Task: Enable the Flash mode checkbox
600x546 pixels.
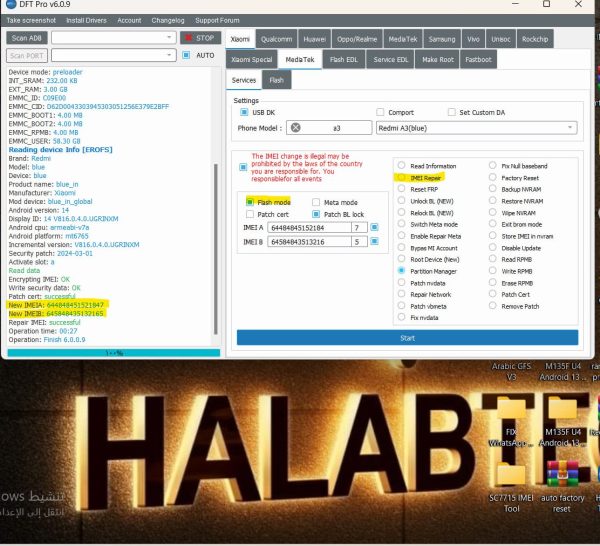Action: pyautogui.click(x=250, y=202)
